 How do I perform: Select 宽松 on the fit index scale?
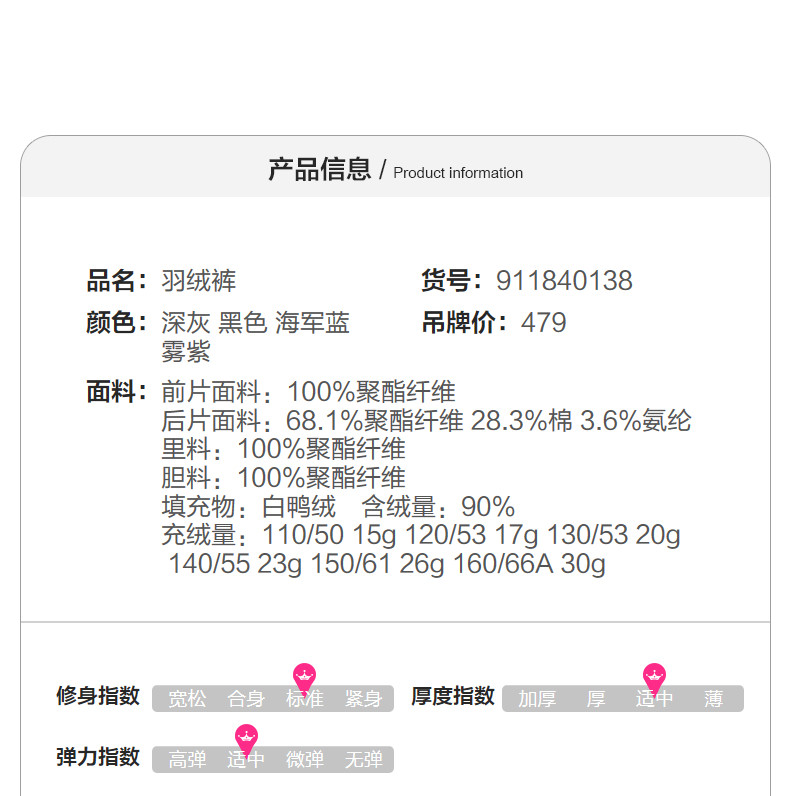tap(187, 699)
